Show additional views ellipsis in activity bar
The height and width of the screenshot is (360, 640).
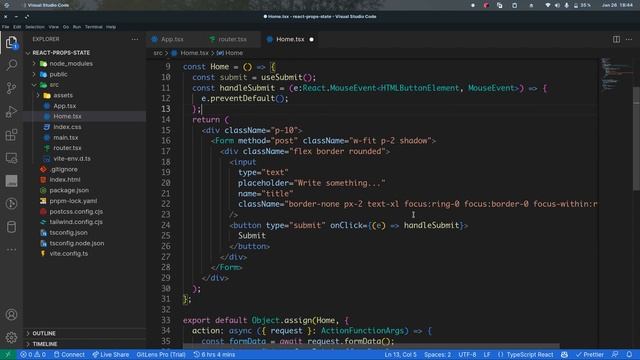[11, 249]
